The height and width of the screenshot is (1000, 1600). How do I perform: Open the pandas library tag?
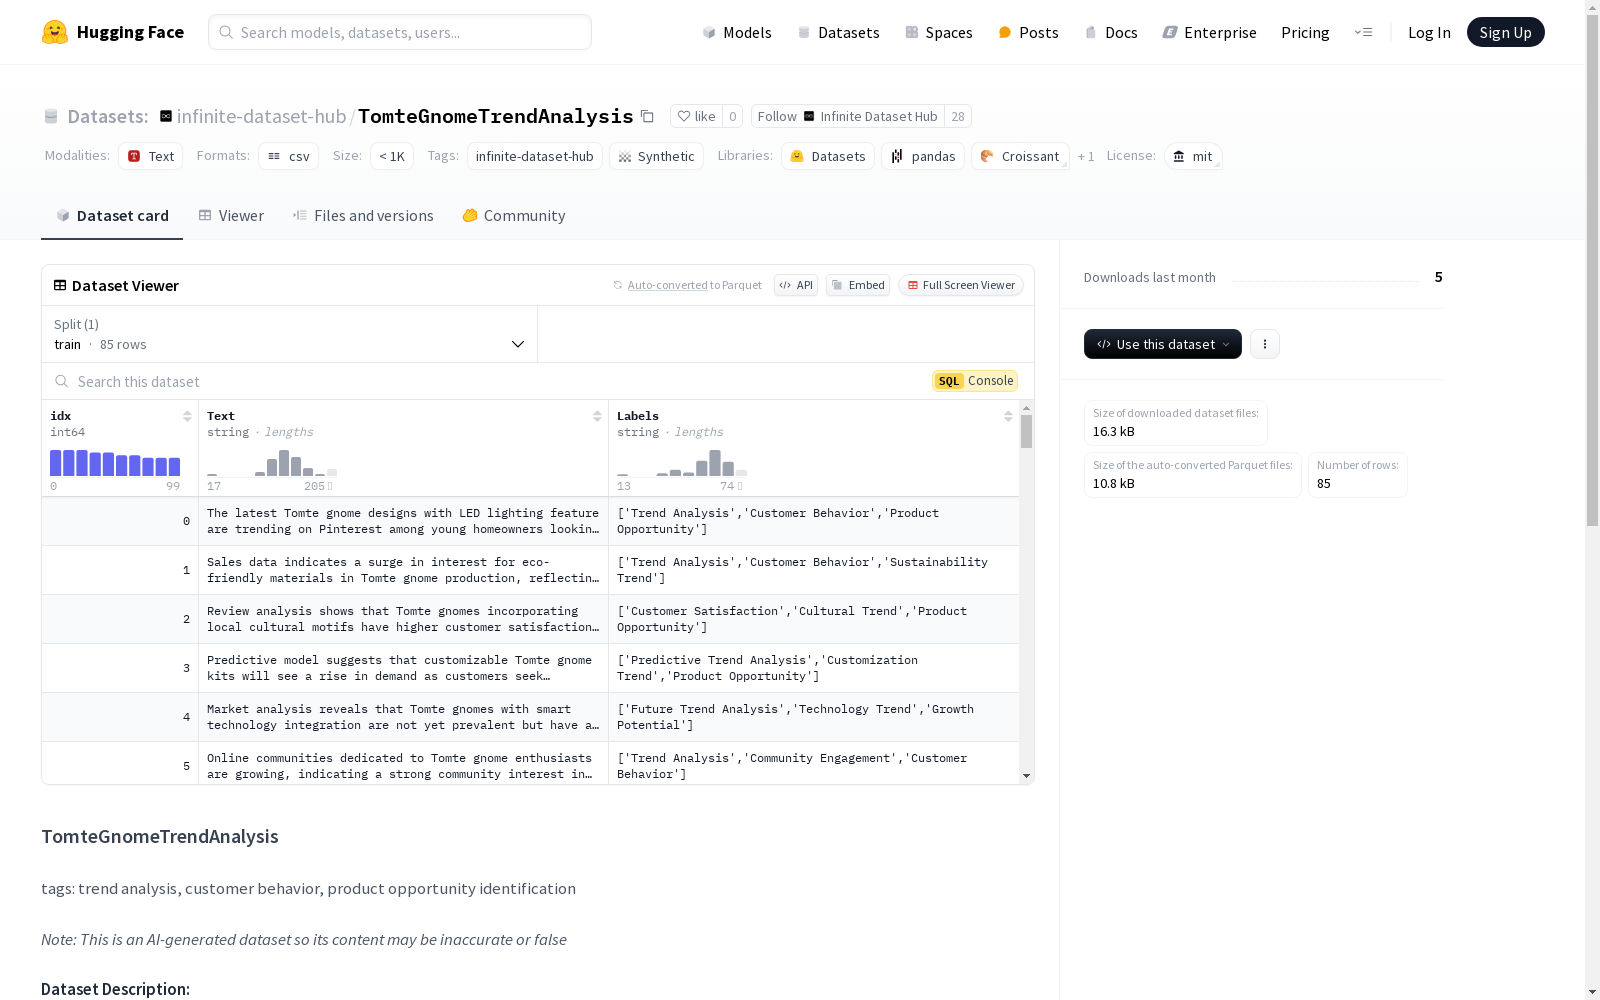pyautogui.click(x=923, y=156)
